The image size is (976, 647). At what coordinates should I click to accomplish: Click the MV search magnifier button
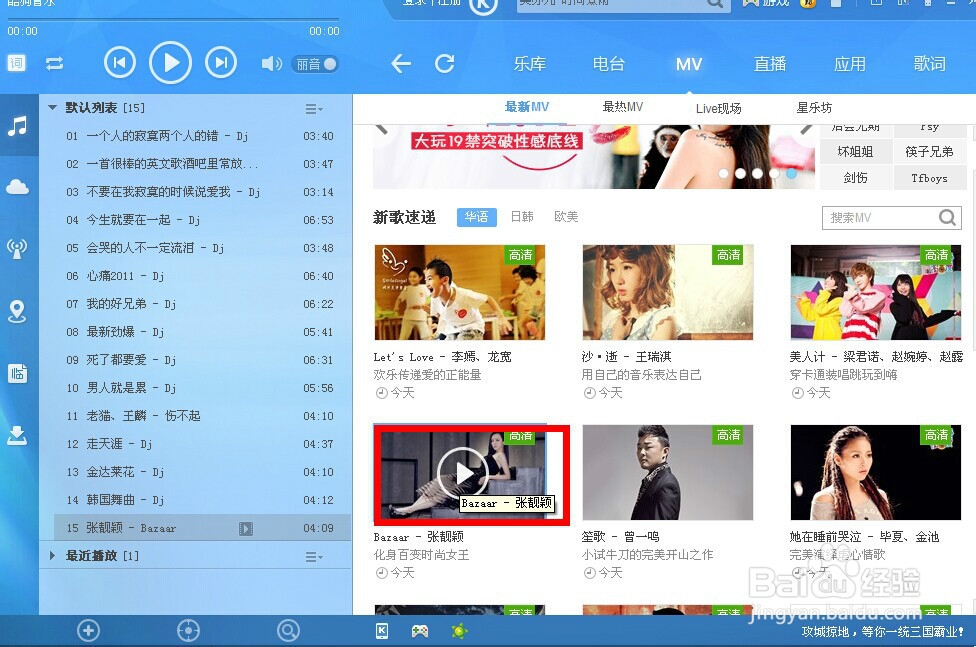[x=947, y=217]
